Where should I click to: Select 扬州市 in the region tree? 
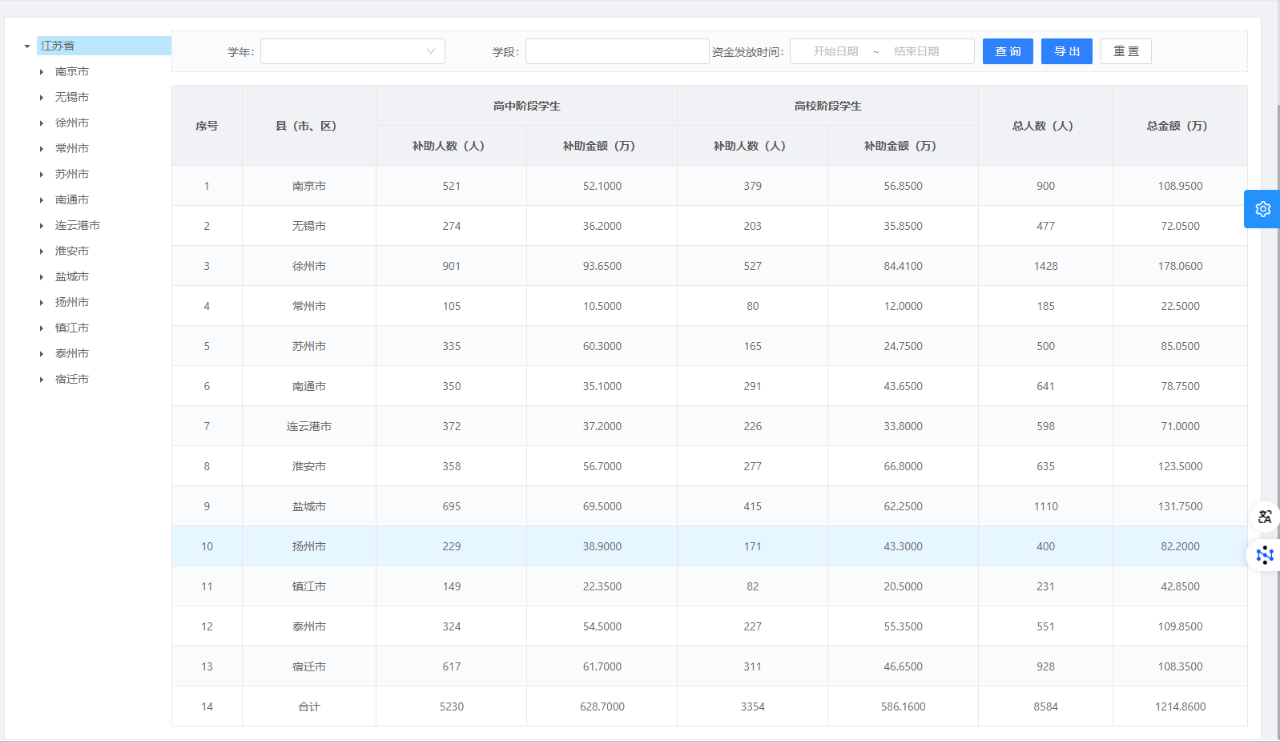(72, 302)
